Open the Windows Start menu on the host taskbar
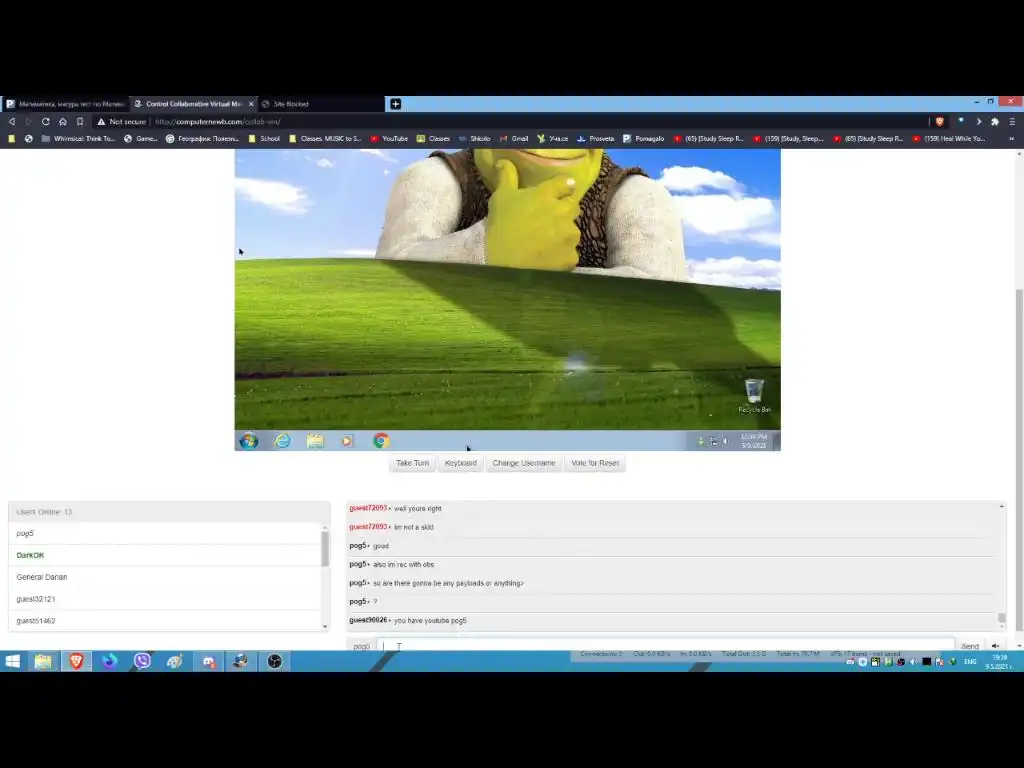This screenshot has width=1024, height=768. [12, 662]
